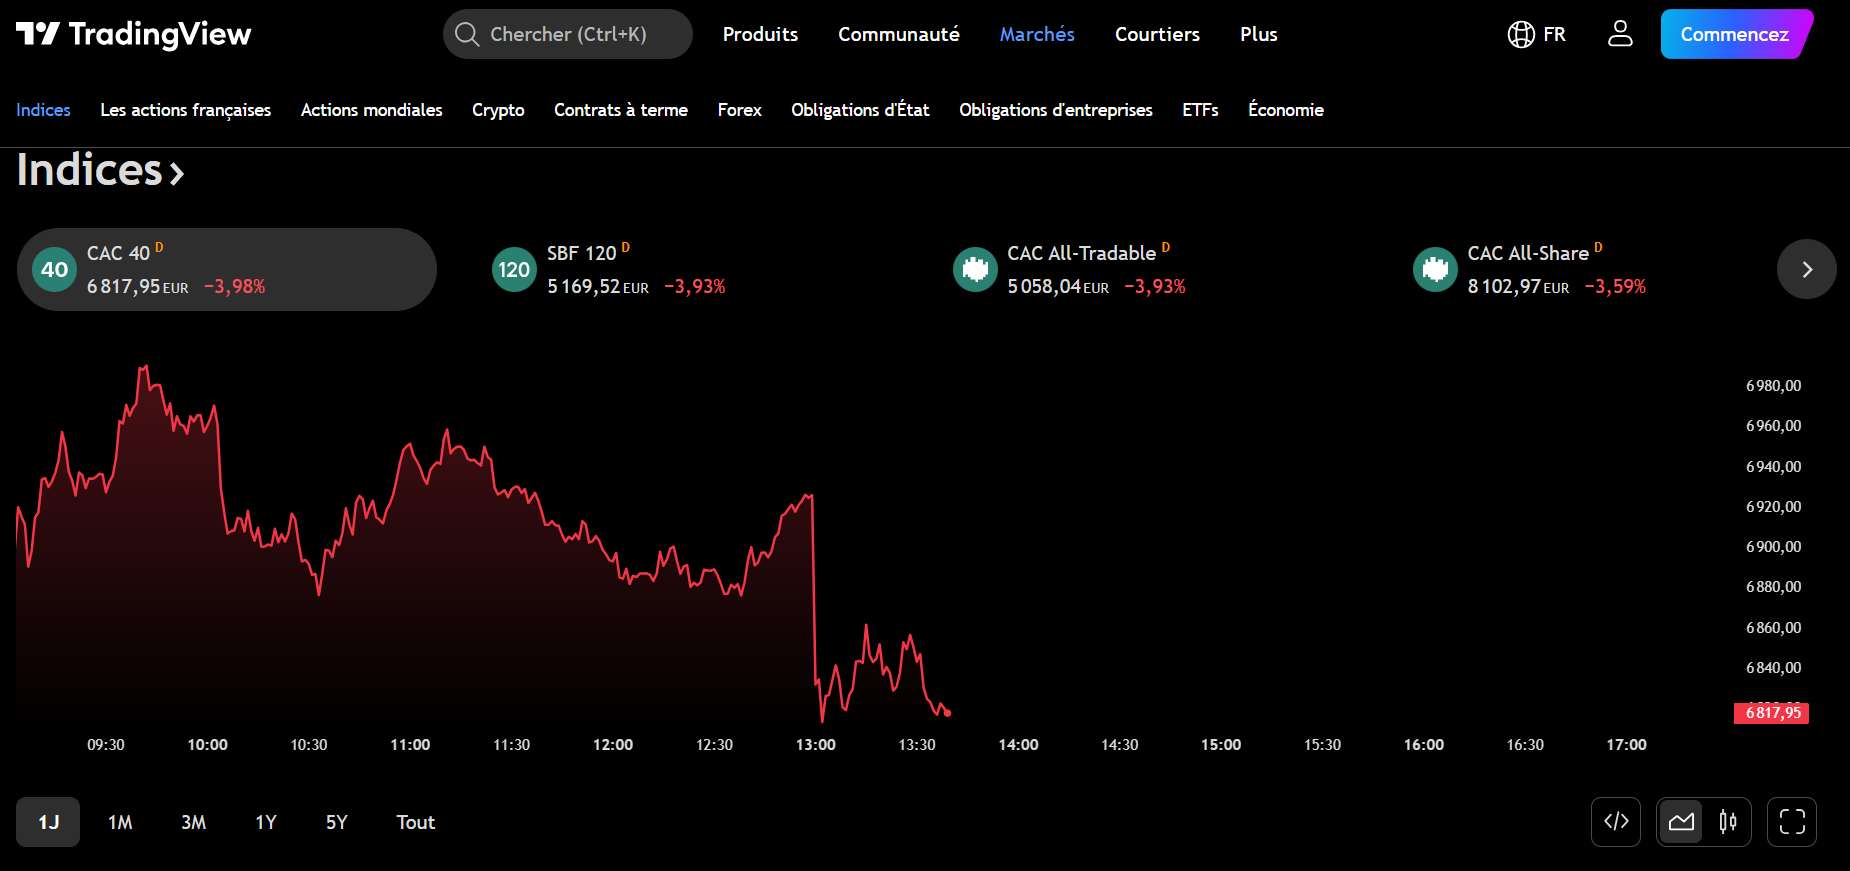
Task: Select the Obligations d'entreprises tab
Action: (x=1056, y=110)
